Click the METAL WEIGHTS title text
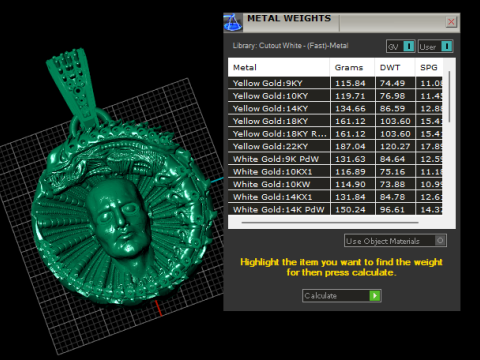The width and height of the screenshot is (480, 360). [x=289, y=18]
